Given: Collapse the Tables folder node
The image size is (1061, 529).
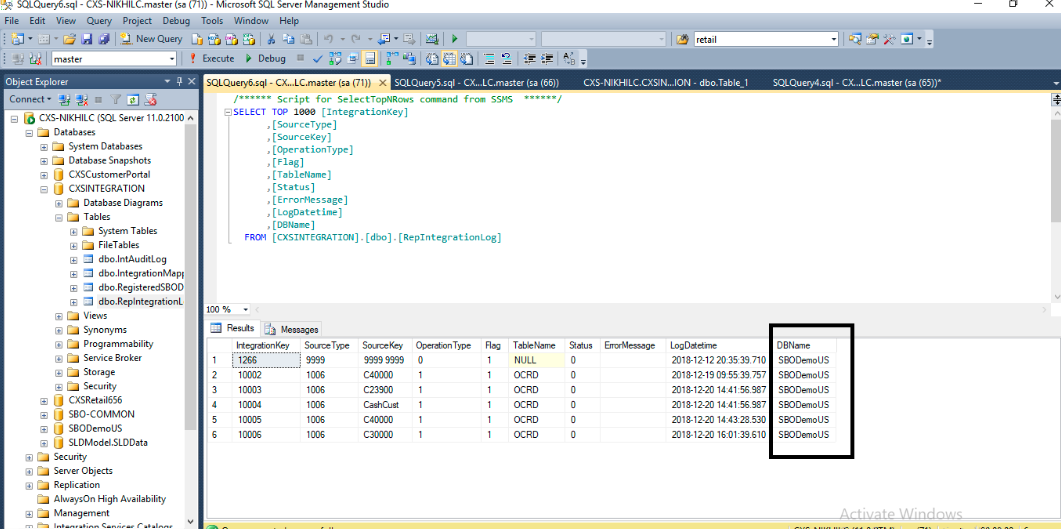Looking at the screenshot, I should pyautogui.click(x=59, y=217).
